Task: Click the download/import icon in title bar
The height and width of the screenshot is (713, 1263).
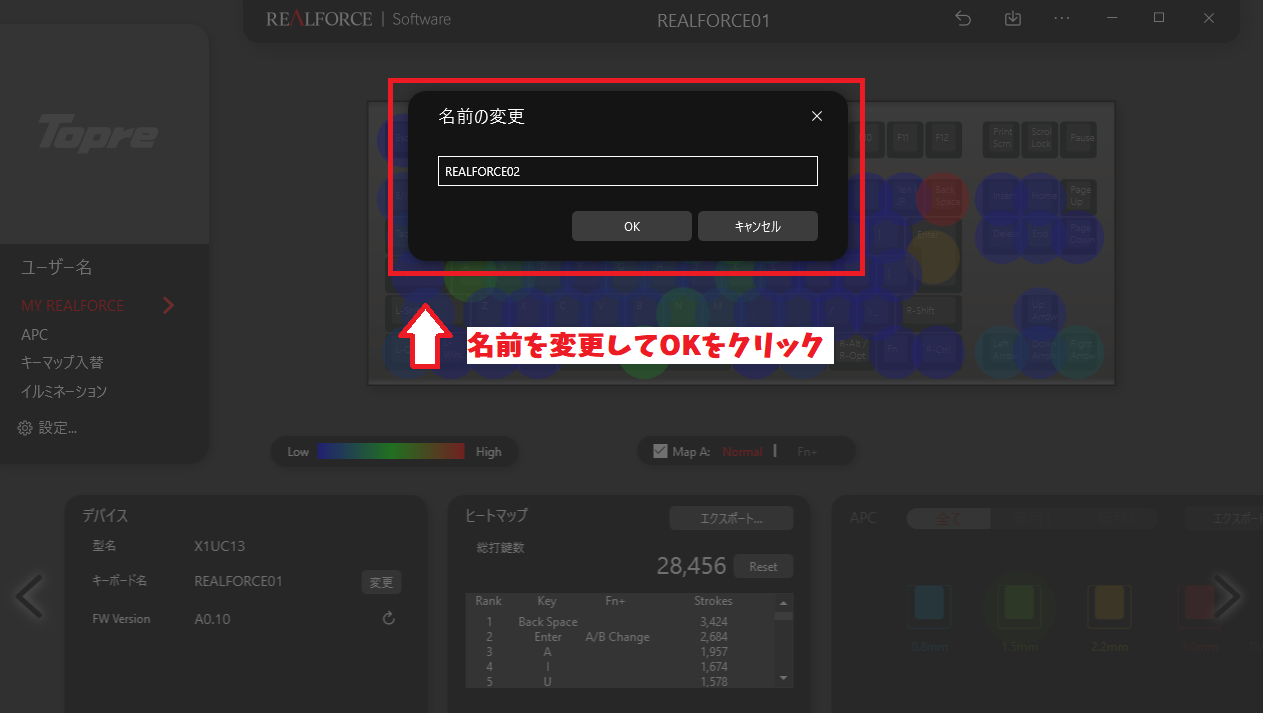Action: click(x=1012, y=18)
